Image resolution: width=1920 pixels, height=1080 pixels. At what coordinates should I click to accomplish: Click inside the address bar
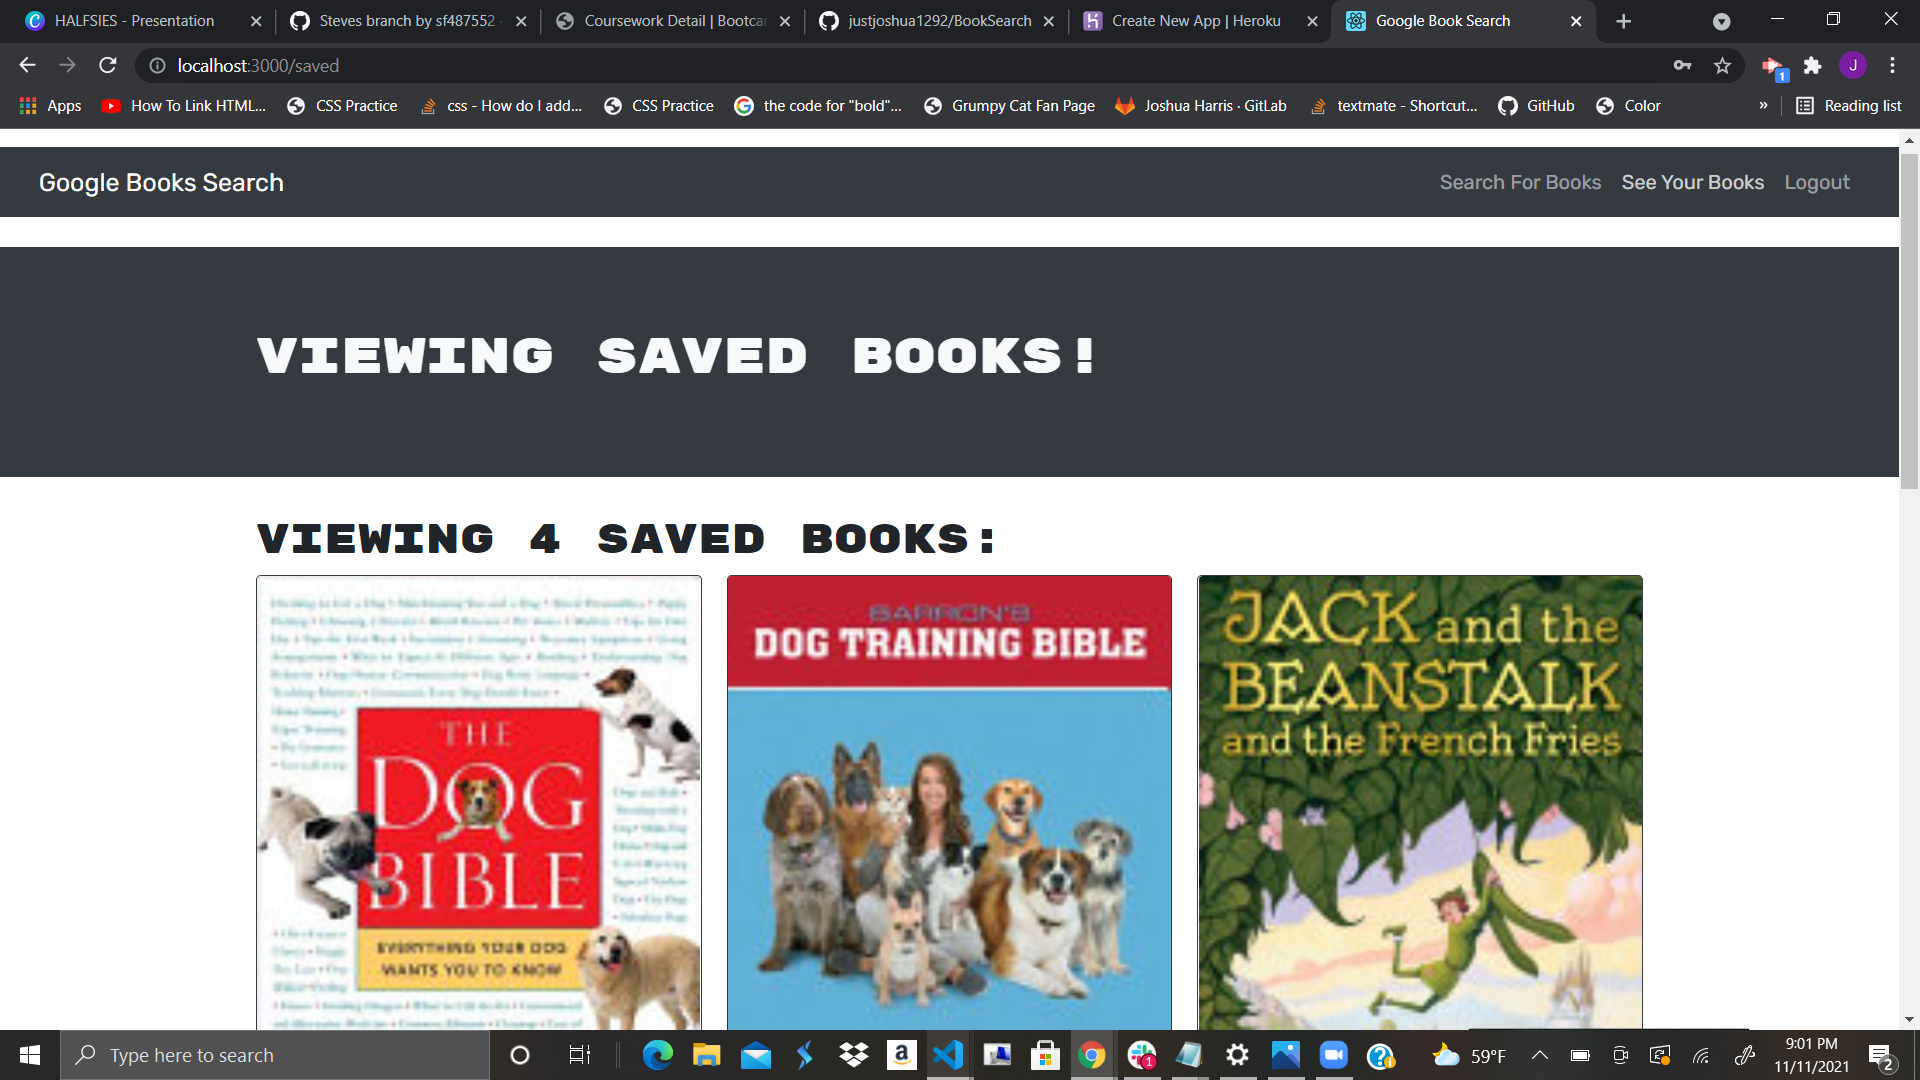coord(400,65)
